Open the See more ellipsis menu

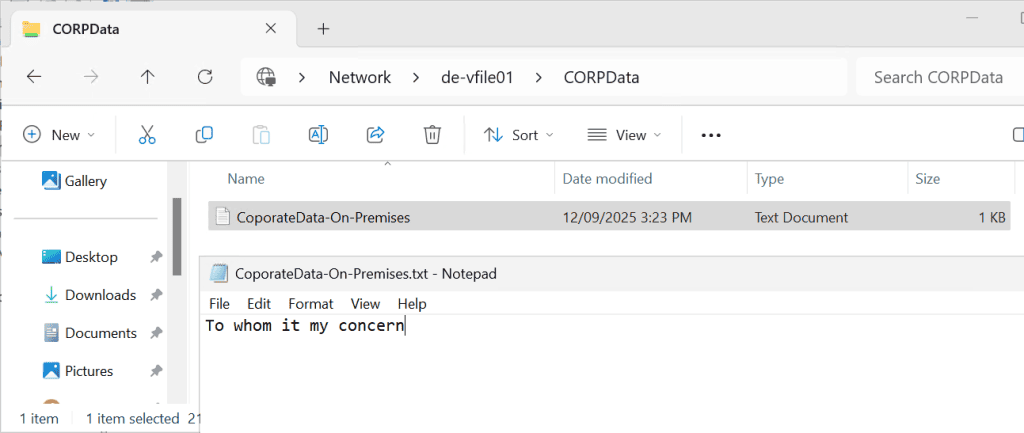coord(711,135)
